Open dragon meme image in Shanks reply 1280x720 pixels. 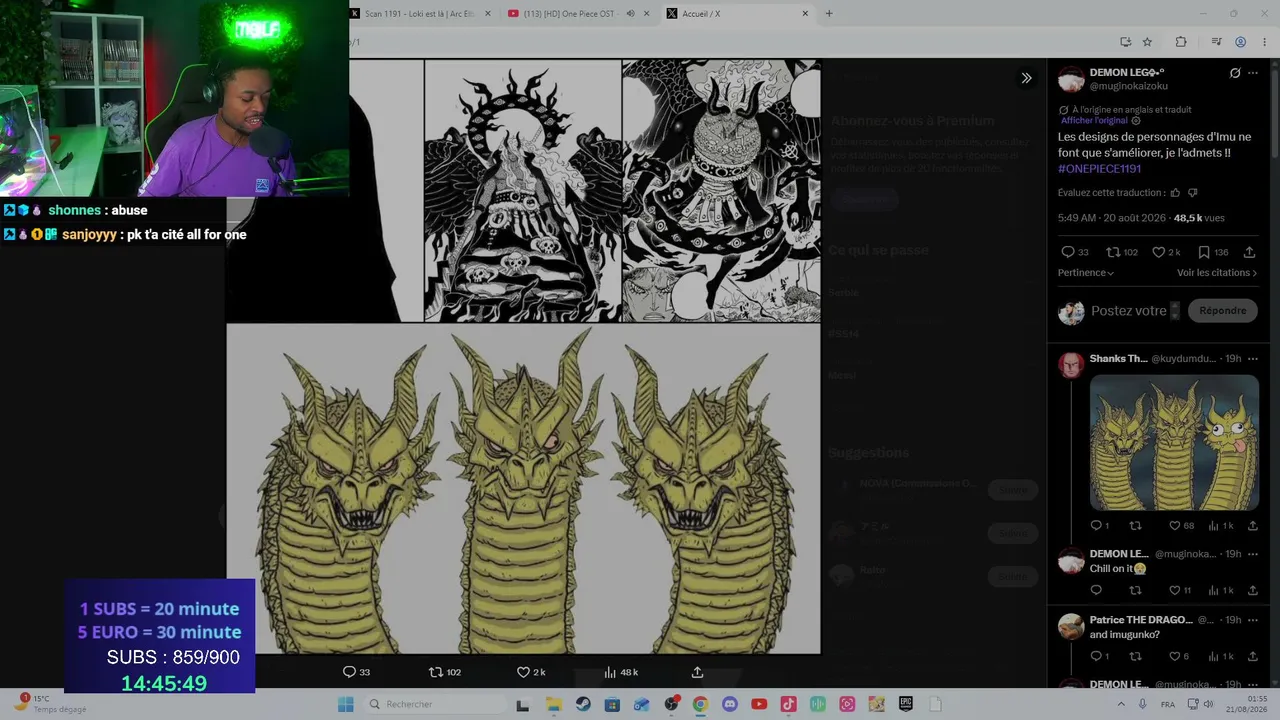[1174, 442]
